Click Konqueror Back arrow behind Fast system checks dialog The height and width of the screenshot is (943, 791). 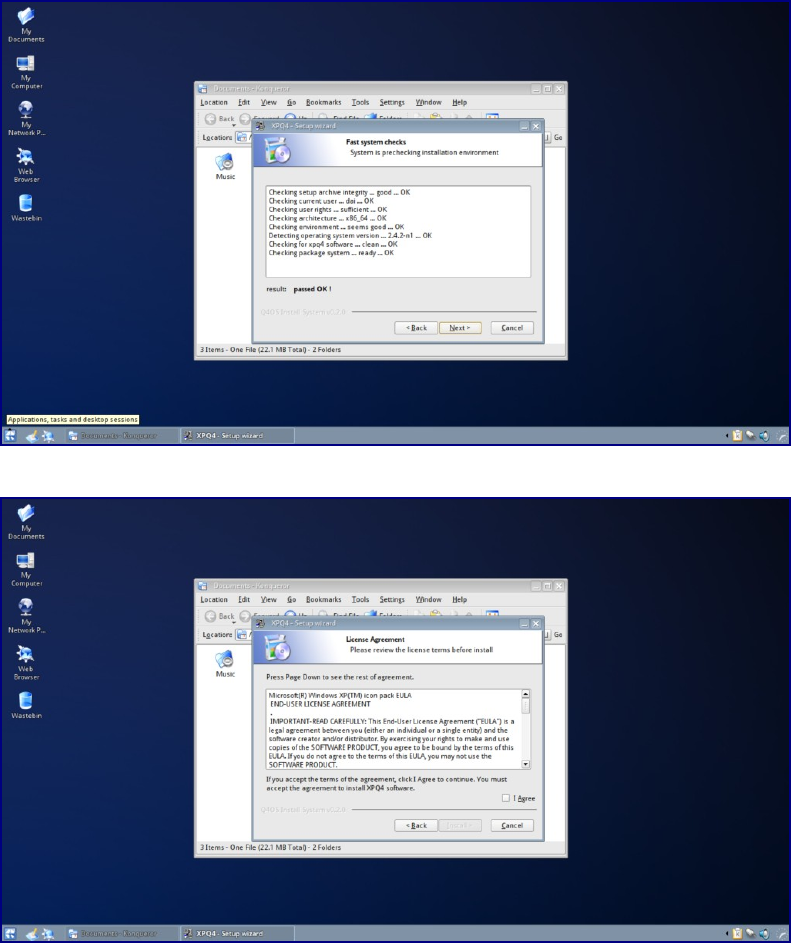point(210,118)
